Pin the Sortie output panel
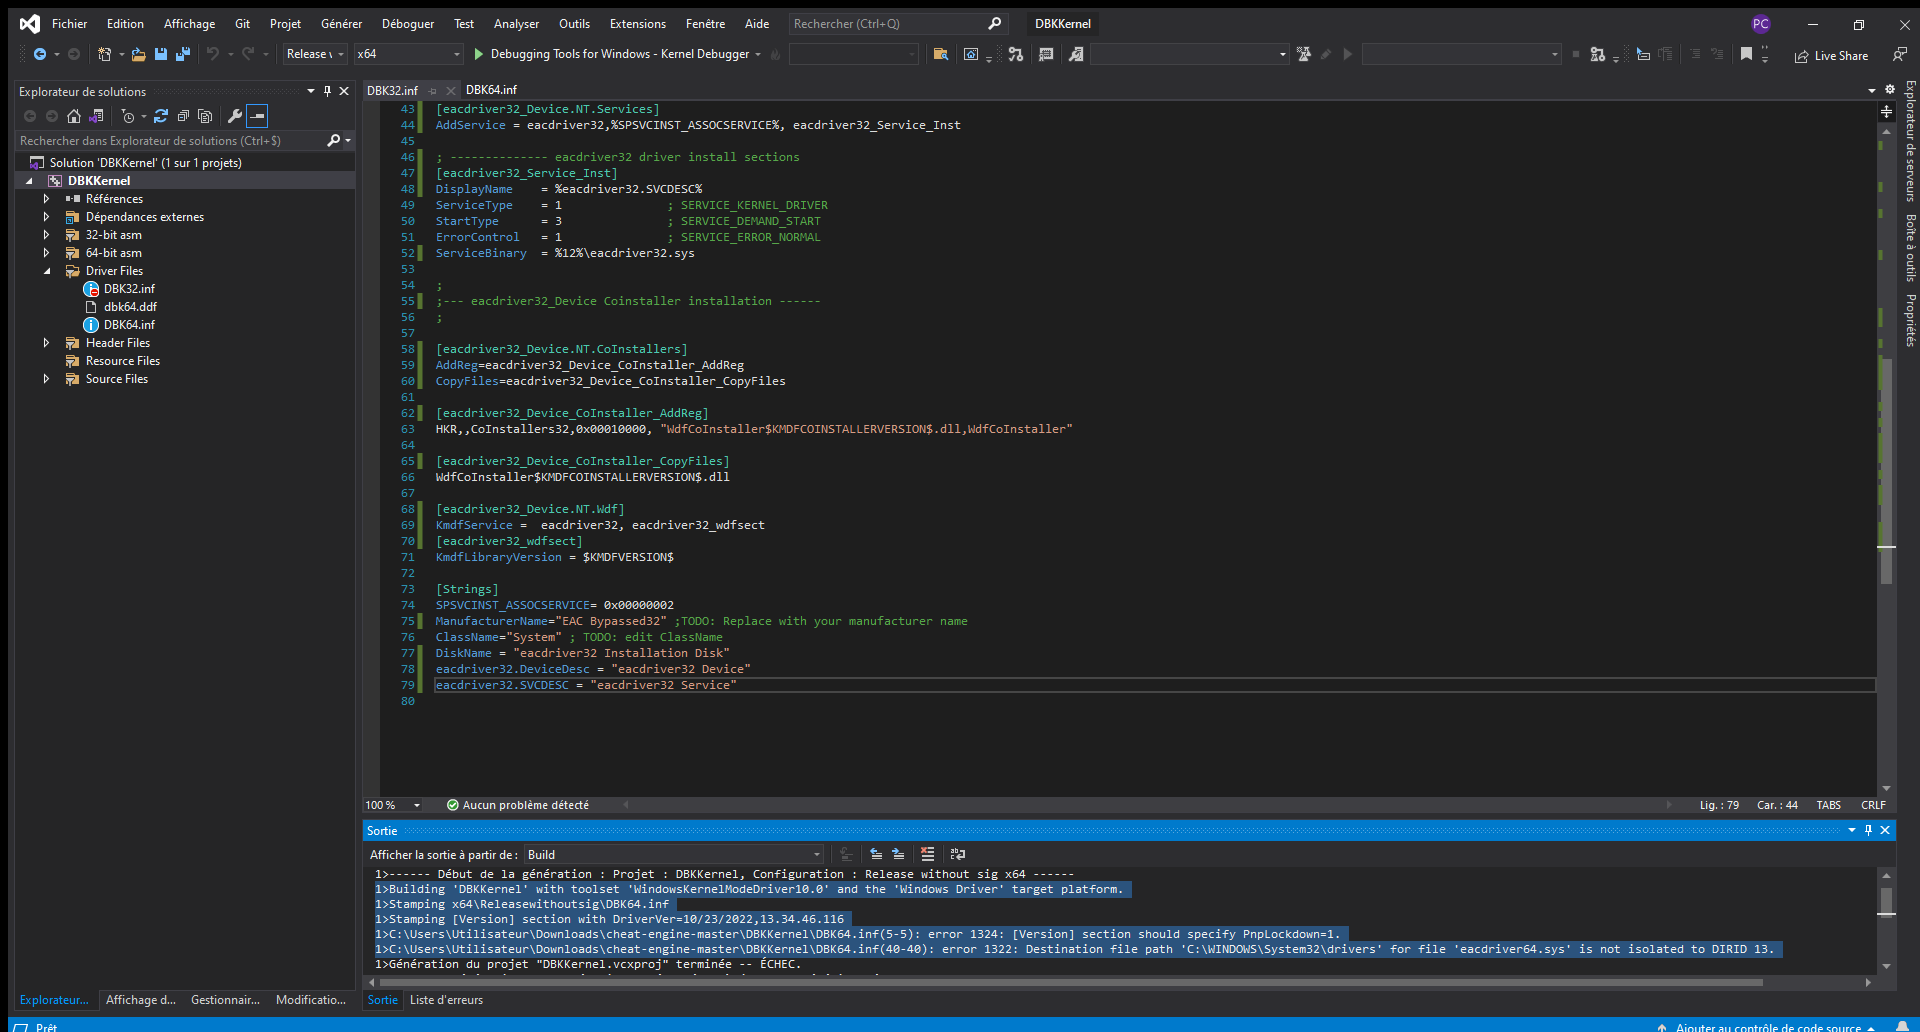The height and width of the screenshot is (1032, 1920). (1868, 830)
